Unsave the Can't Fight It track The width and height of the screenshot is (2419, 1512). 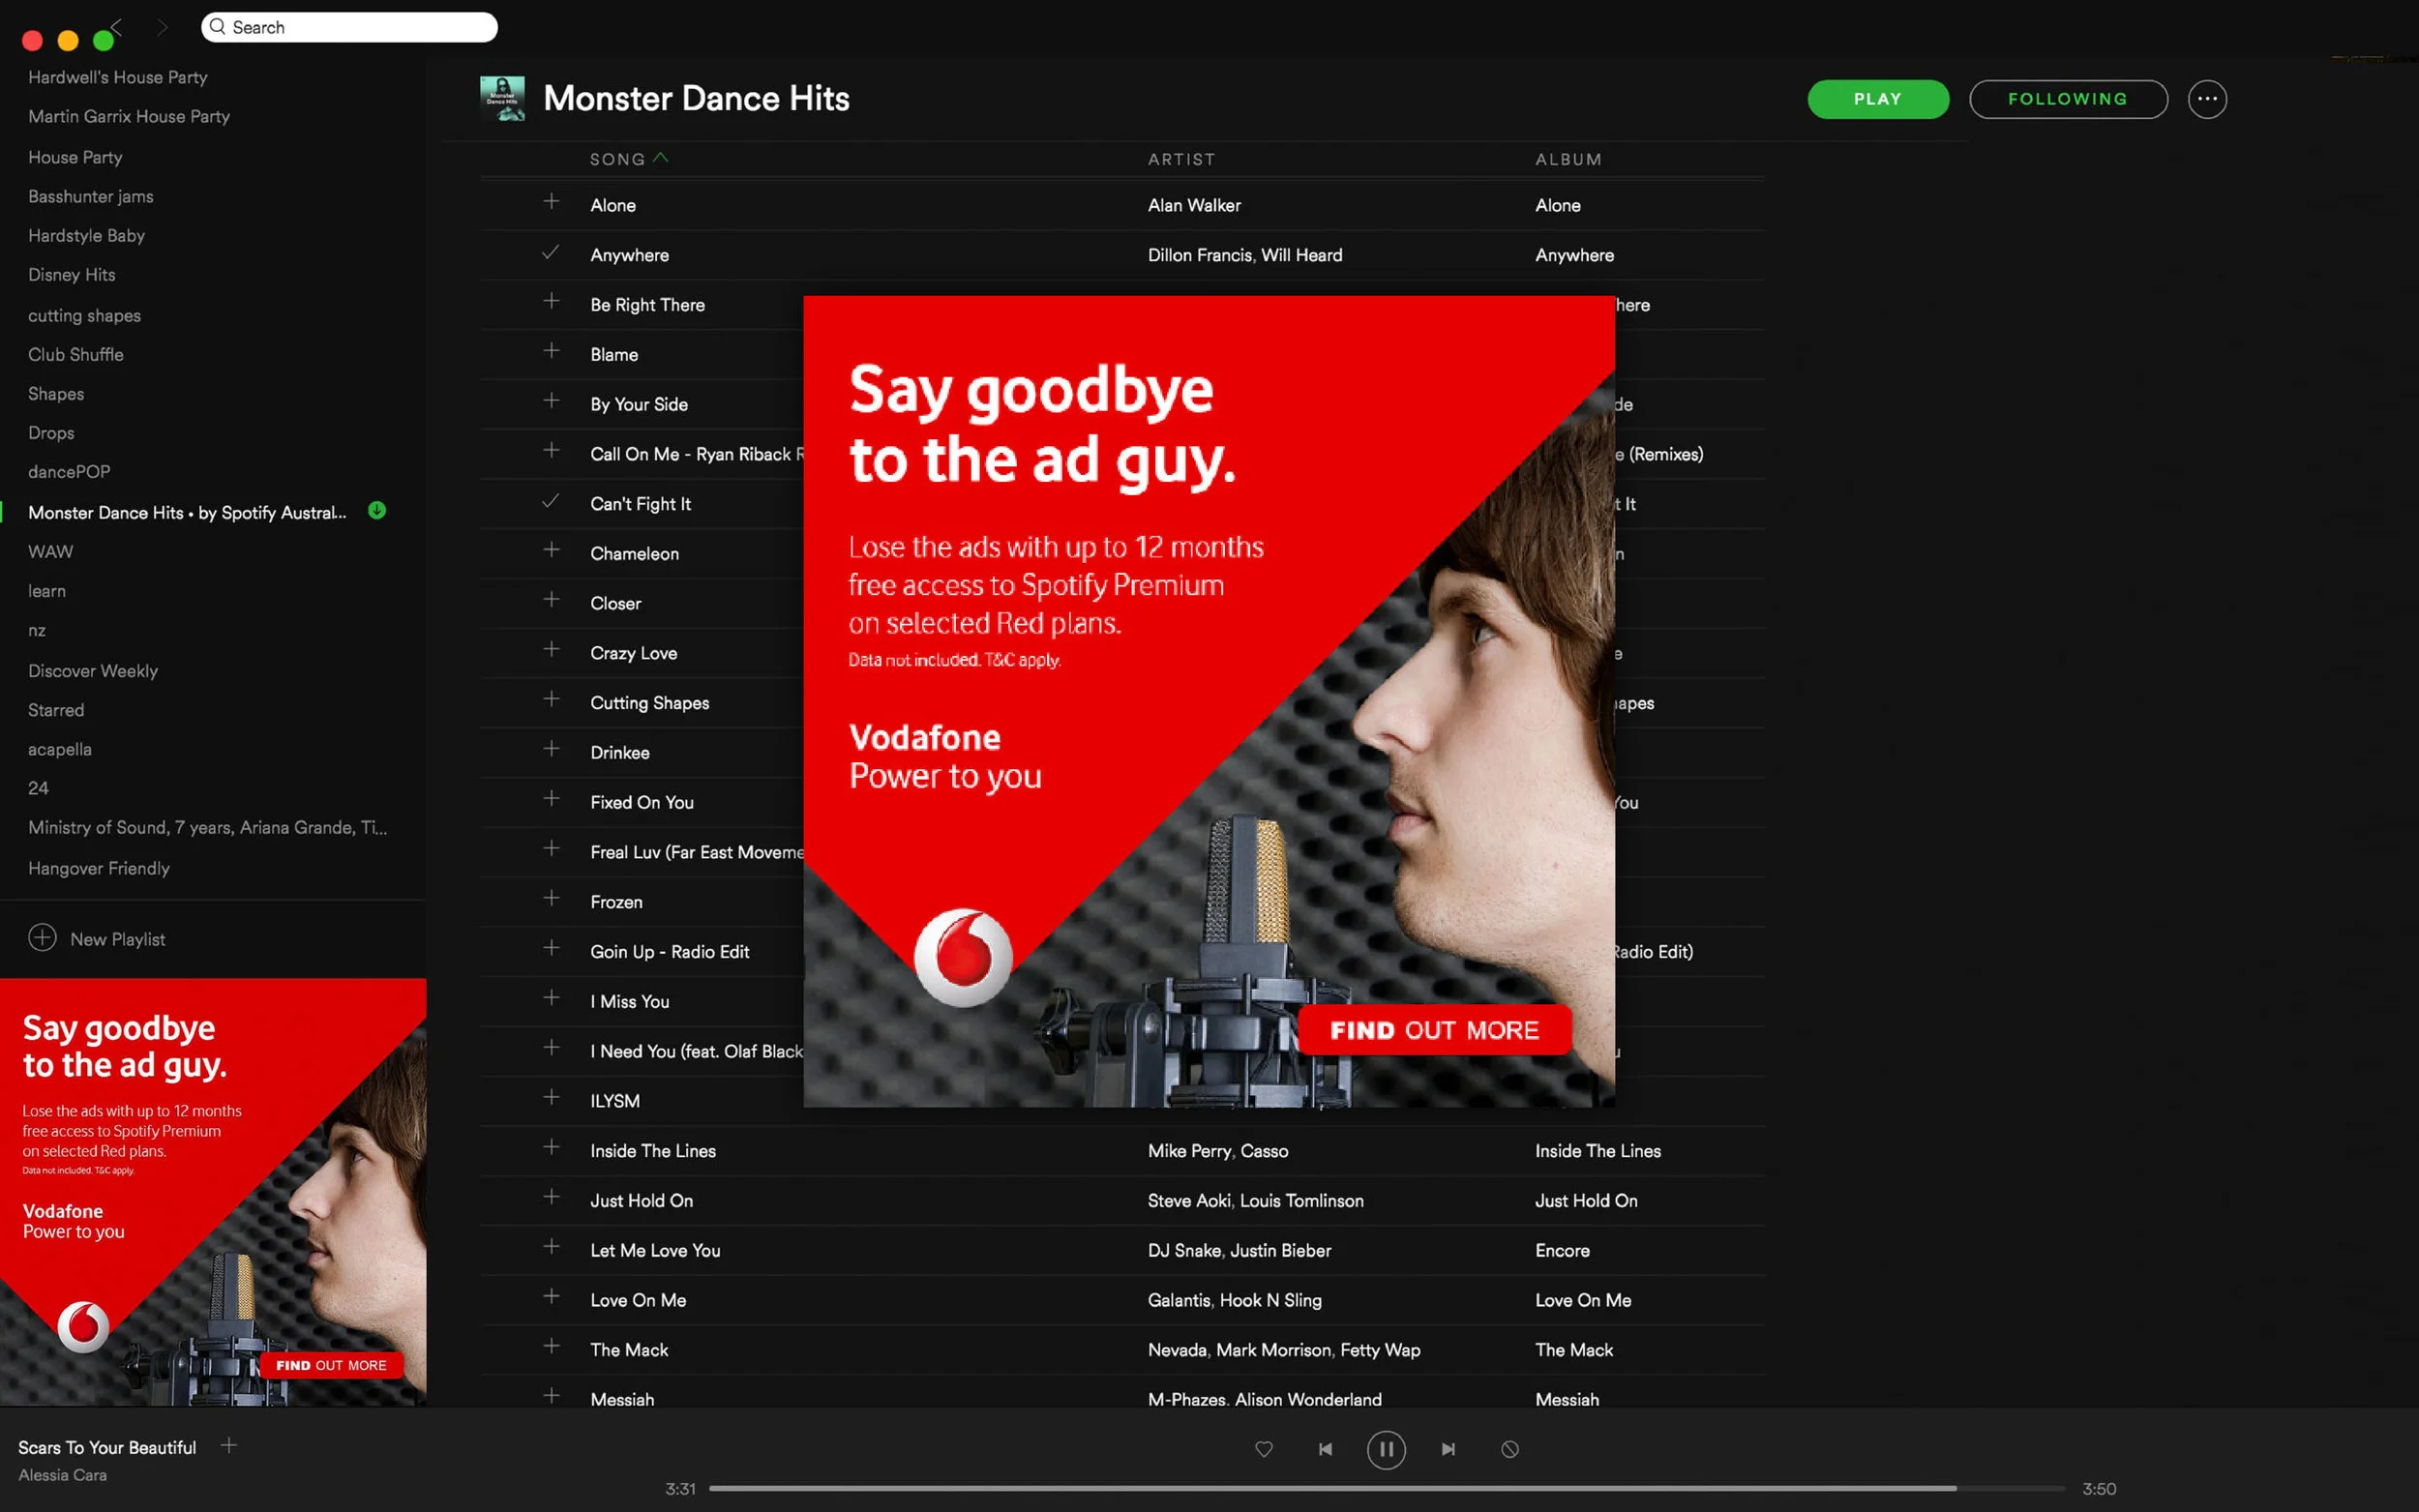550,502
